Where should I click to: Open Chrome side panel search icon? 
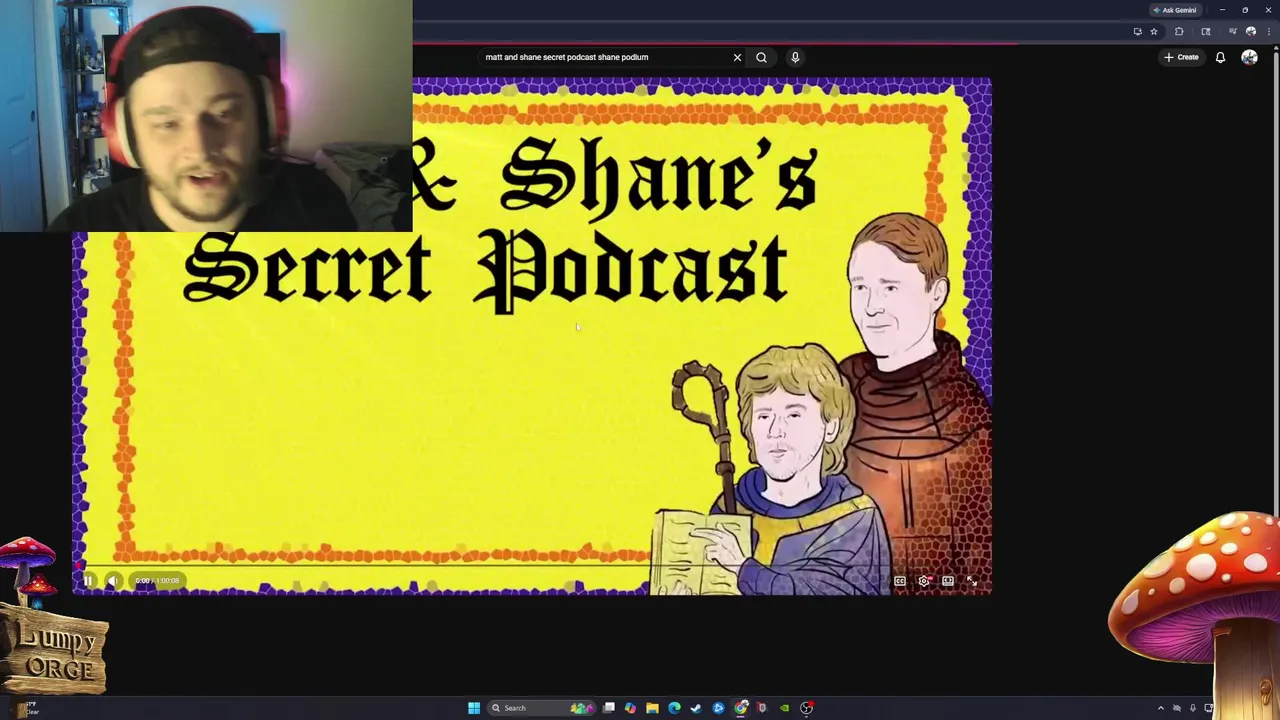[x=1206, y=31]
